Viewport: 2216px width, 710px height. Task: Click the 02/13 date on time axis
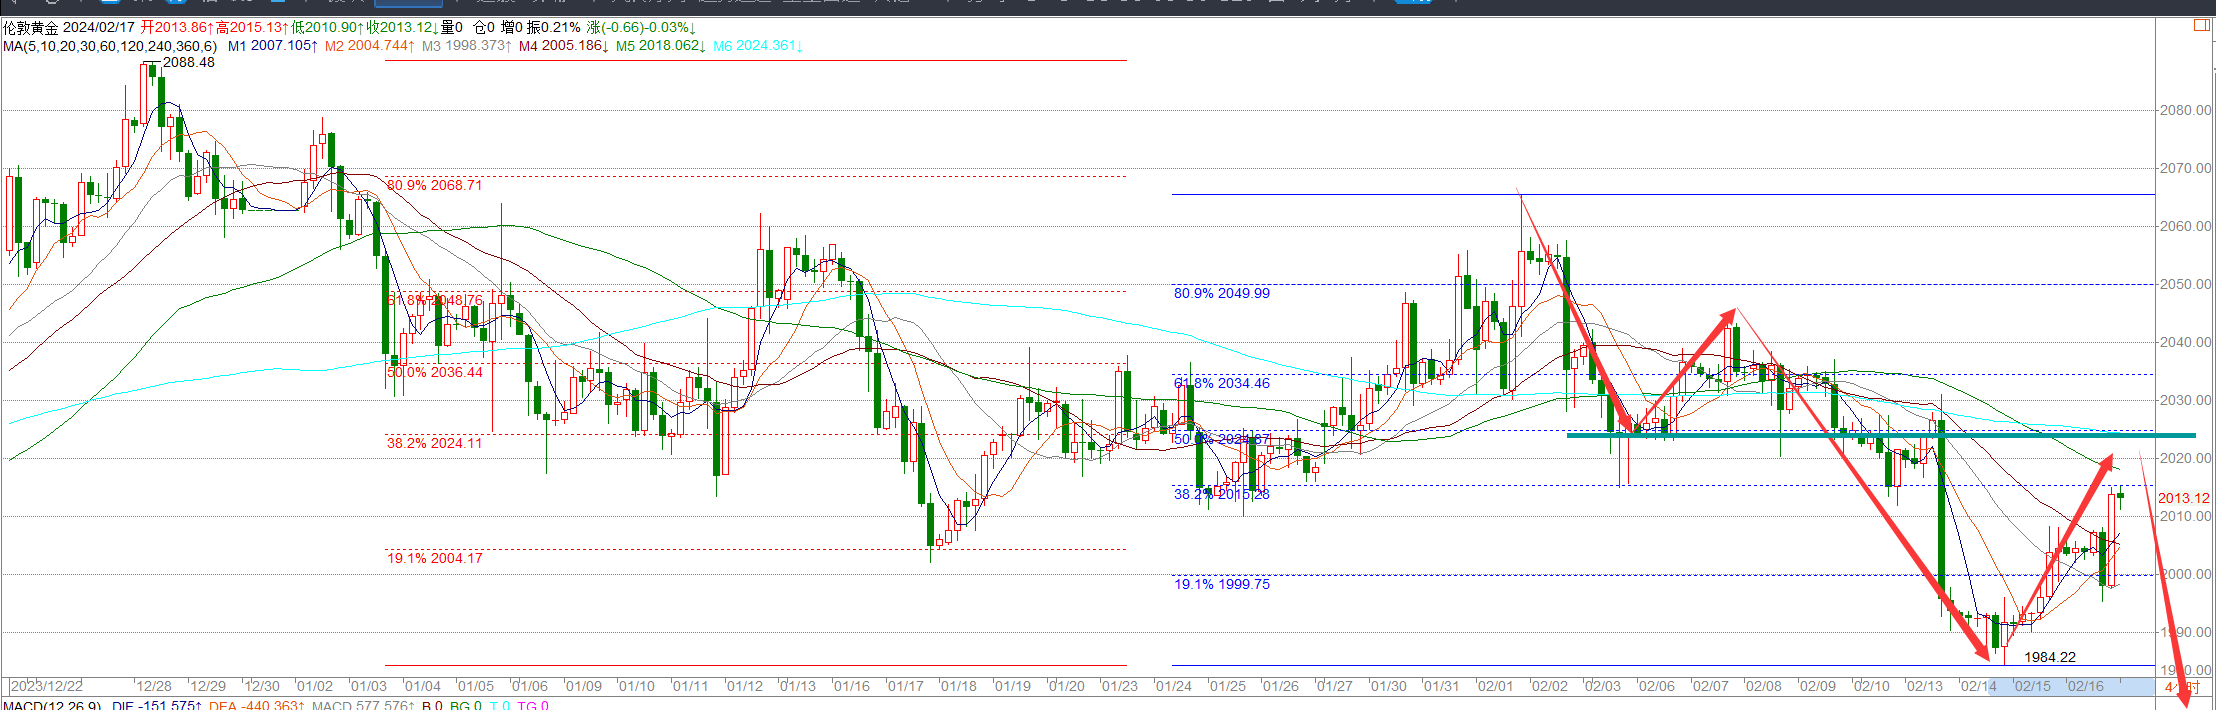tap(1924, 686)
